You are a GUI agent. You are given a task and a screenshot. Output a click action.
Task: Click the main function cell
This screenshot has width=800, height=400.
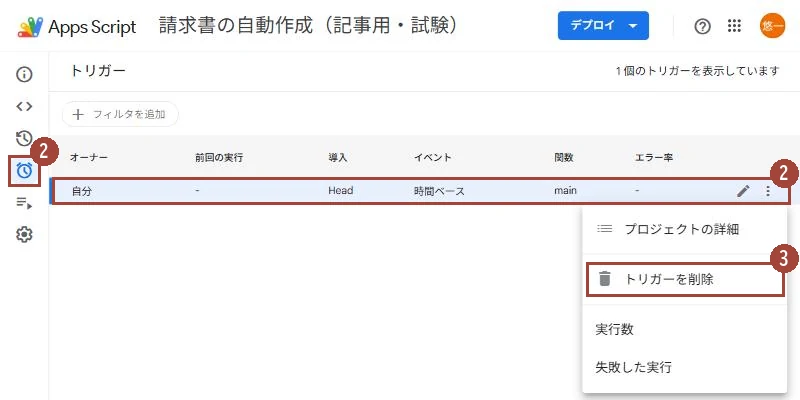pos(565,191)
